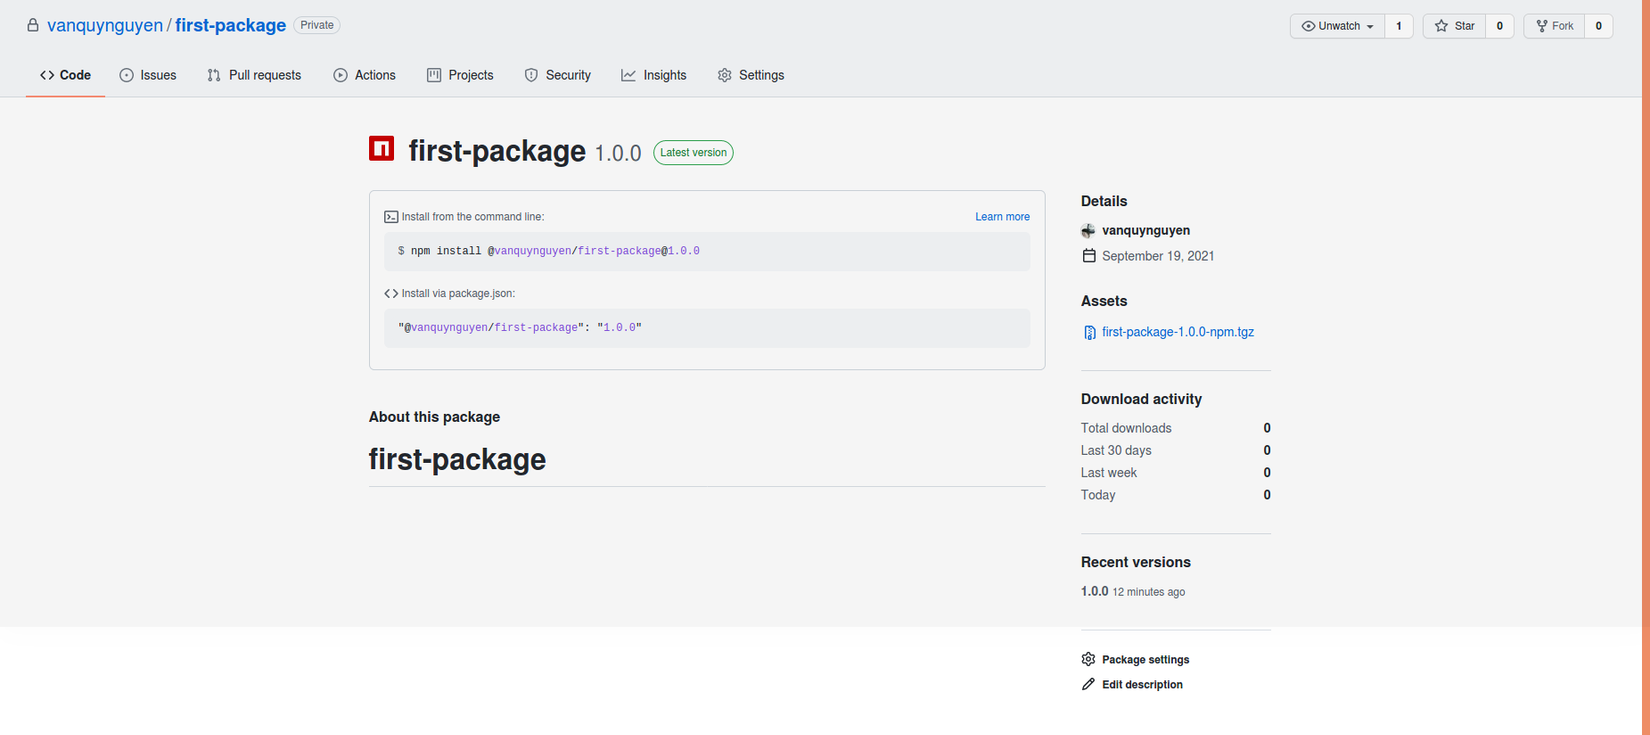Click the vanquynguyen avatar in Details
1650x735 pixels.
[x=1088, y=231]
